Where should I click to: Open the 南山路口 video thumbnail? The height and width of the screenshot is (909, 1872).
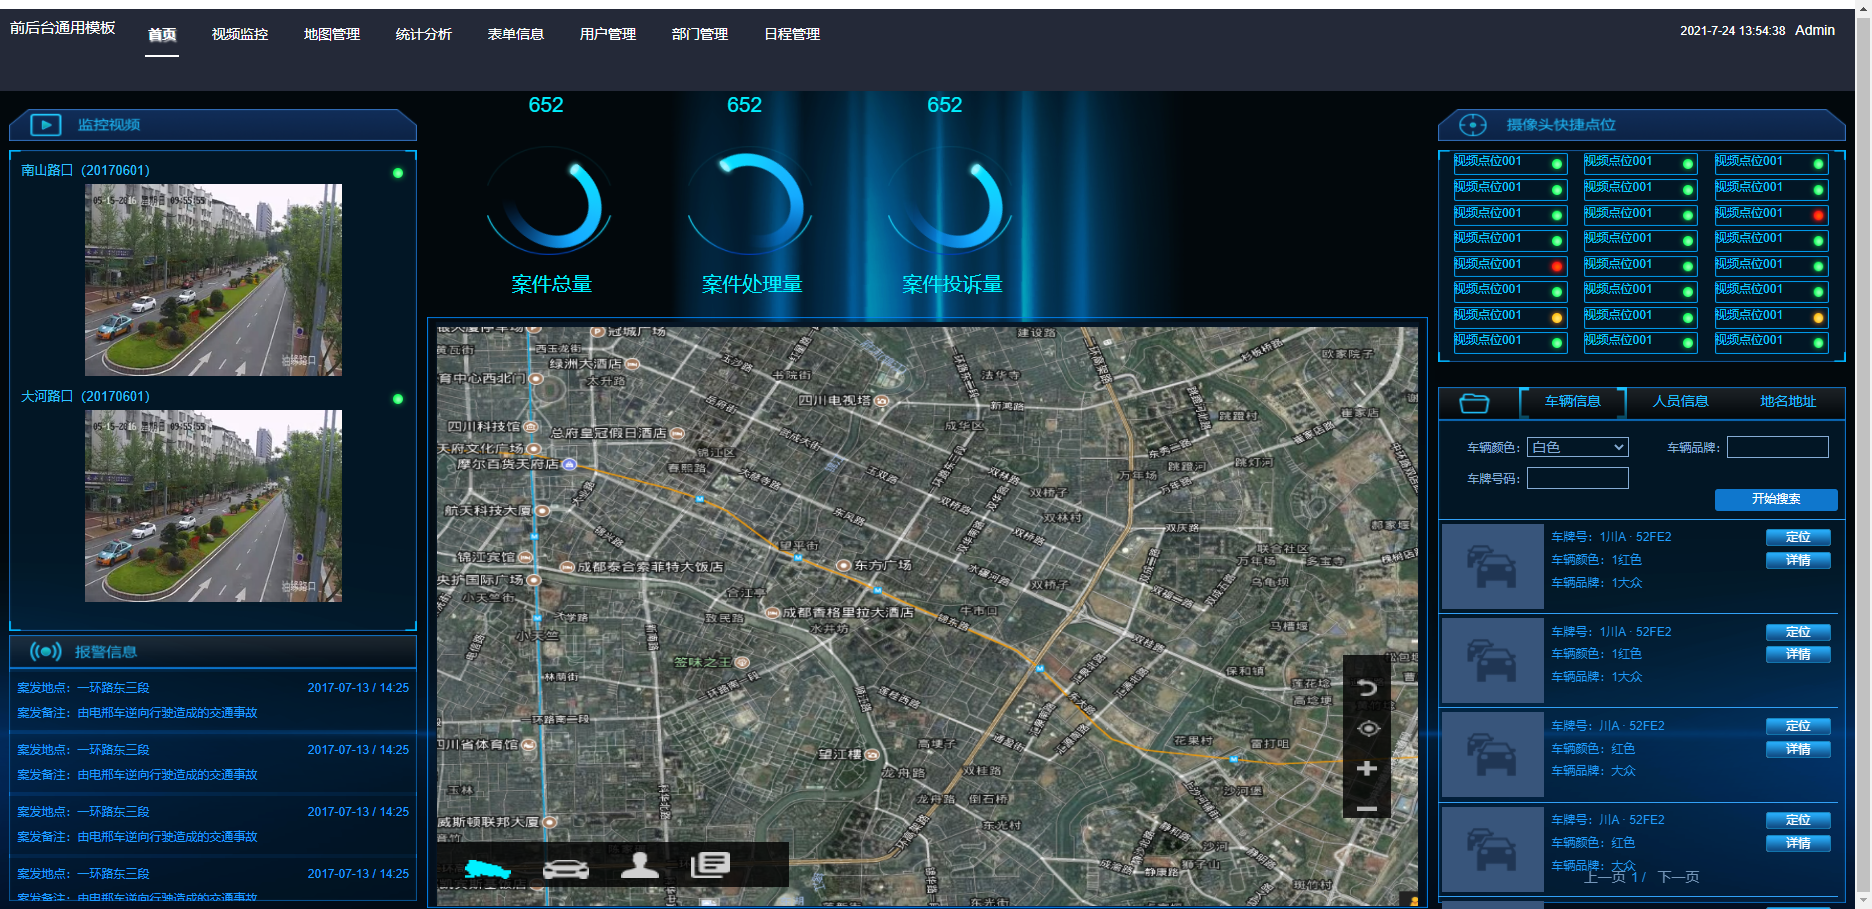pos(213,280)
